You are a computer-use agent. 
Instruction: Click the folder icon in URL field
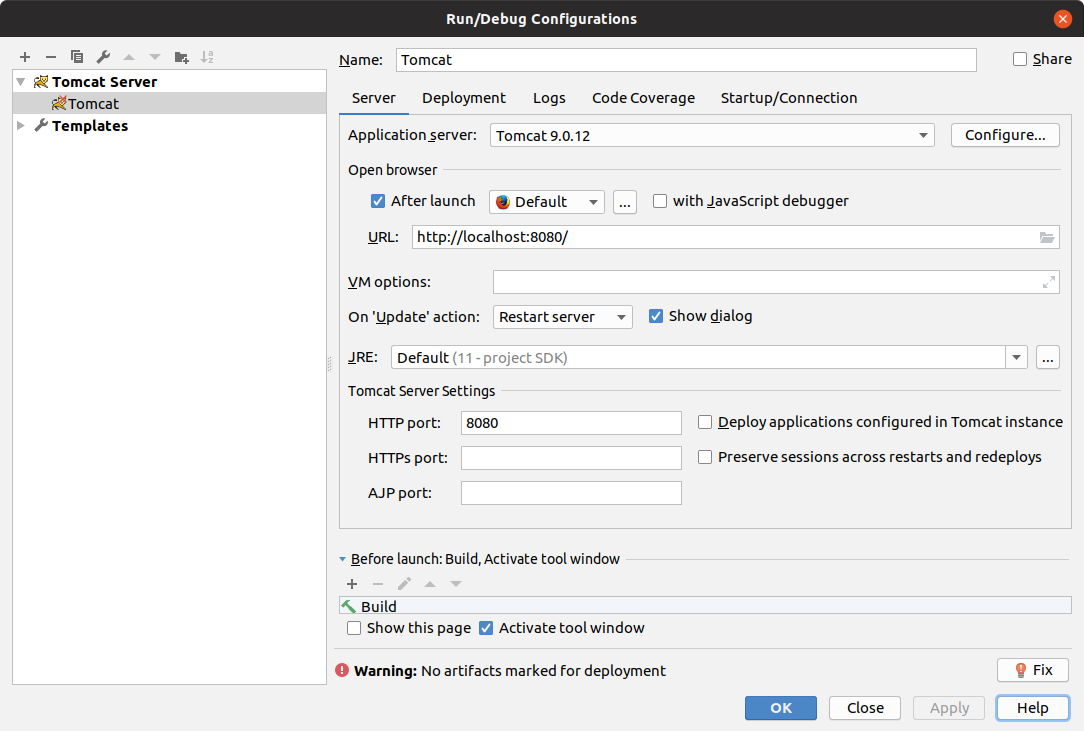(x=1047, y=237)
